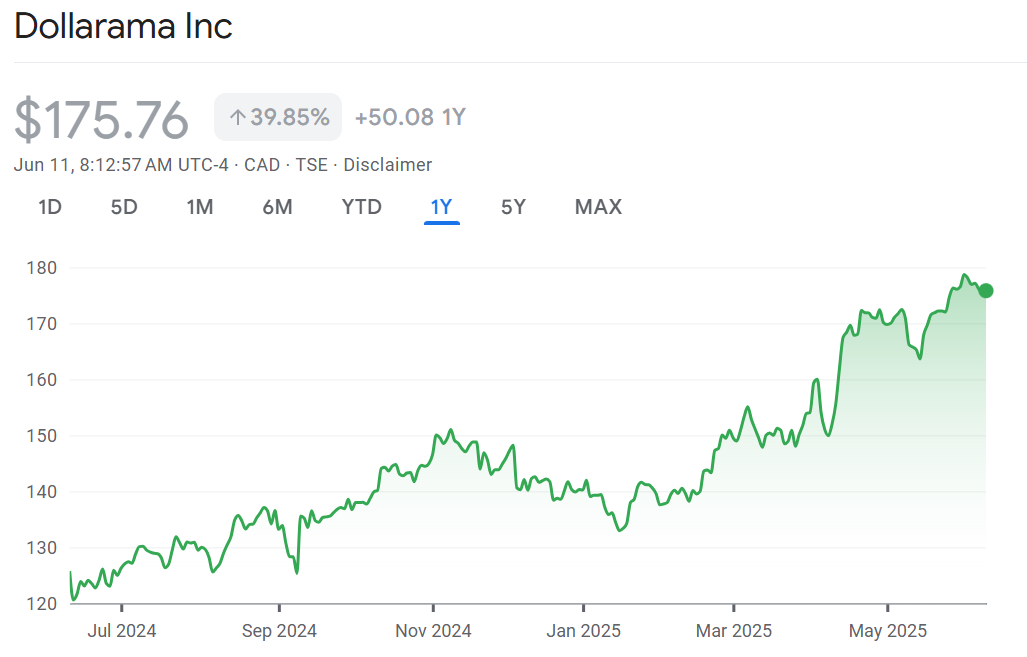Click the green up-arrow icon in percentage badge
The image size is (1027, 657).
tap(237, 118)
